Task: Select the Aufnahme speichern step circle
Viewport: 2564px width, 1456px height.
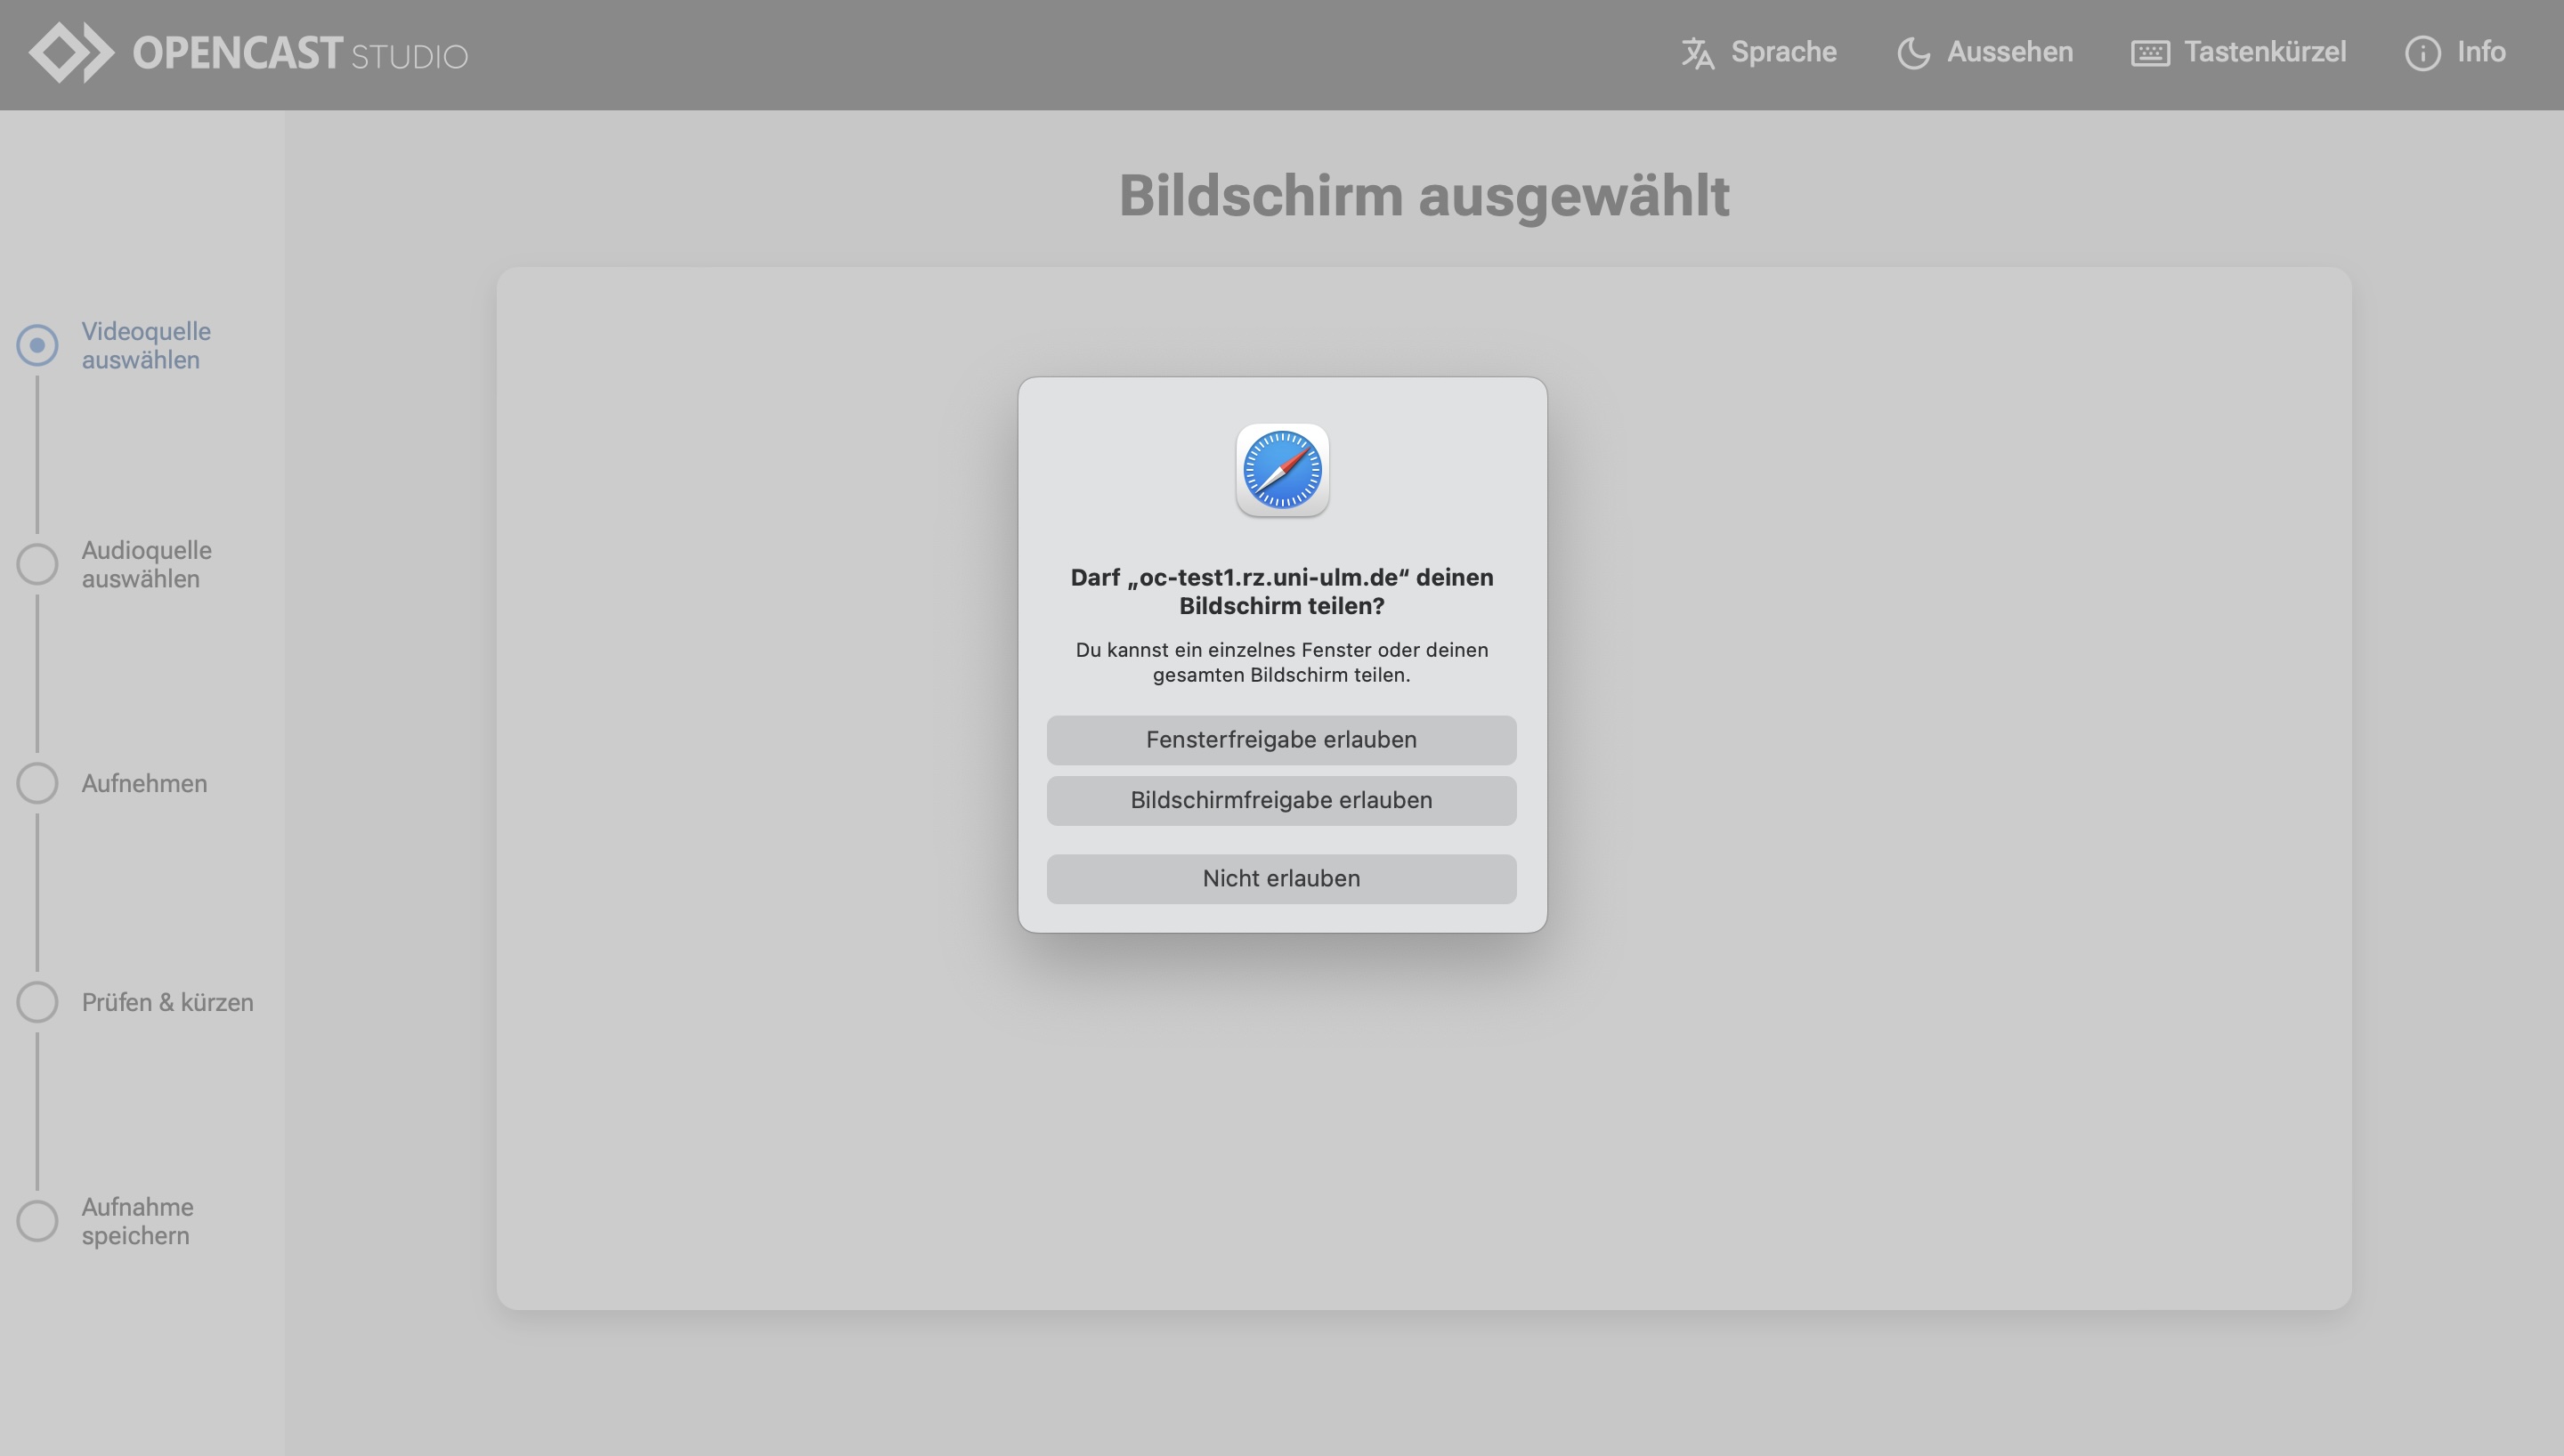Action: click(37, 1221)
